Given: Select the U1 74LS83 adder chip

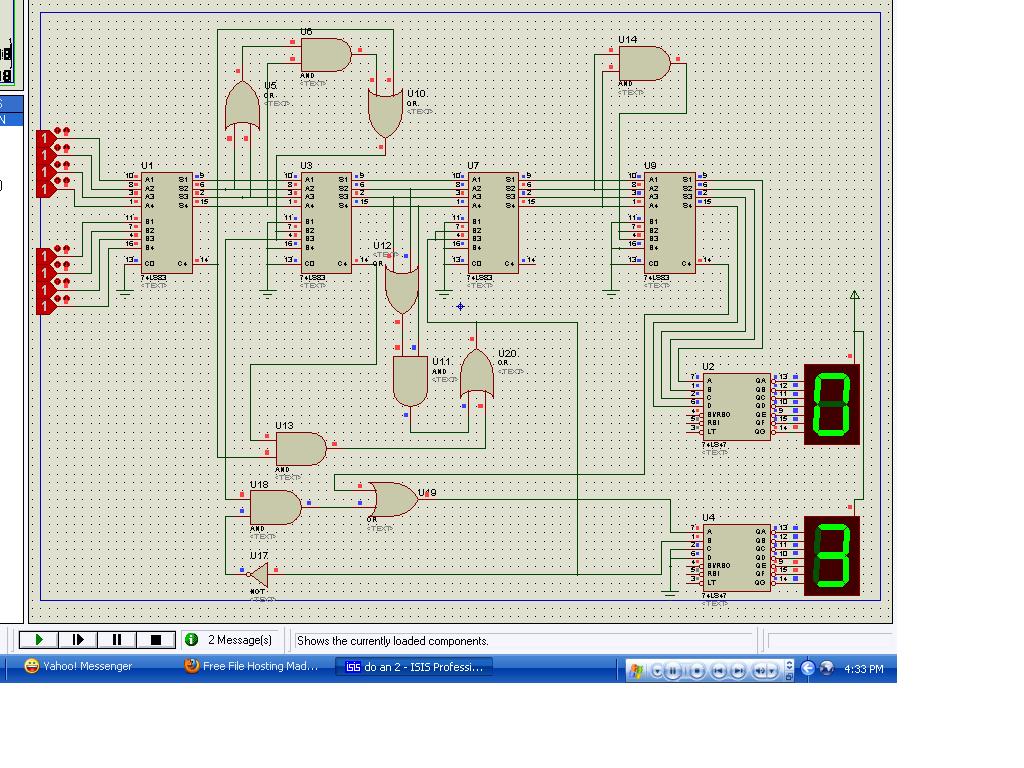Looking at the screenshot, I should tap(167, 221).
